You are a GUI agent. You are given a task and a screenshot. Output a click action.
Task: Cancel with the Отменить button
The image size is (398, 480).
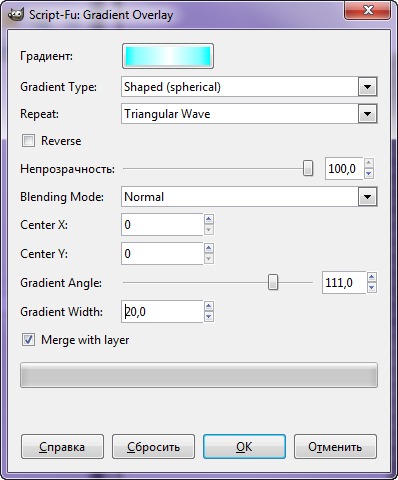click(335, 447)
